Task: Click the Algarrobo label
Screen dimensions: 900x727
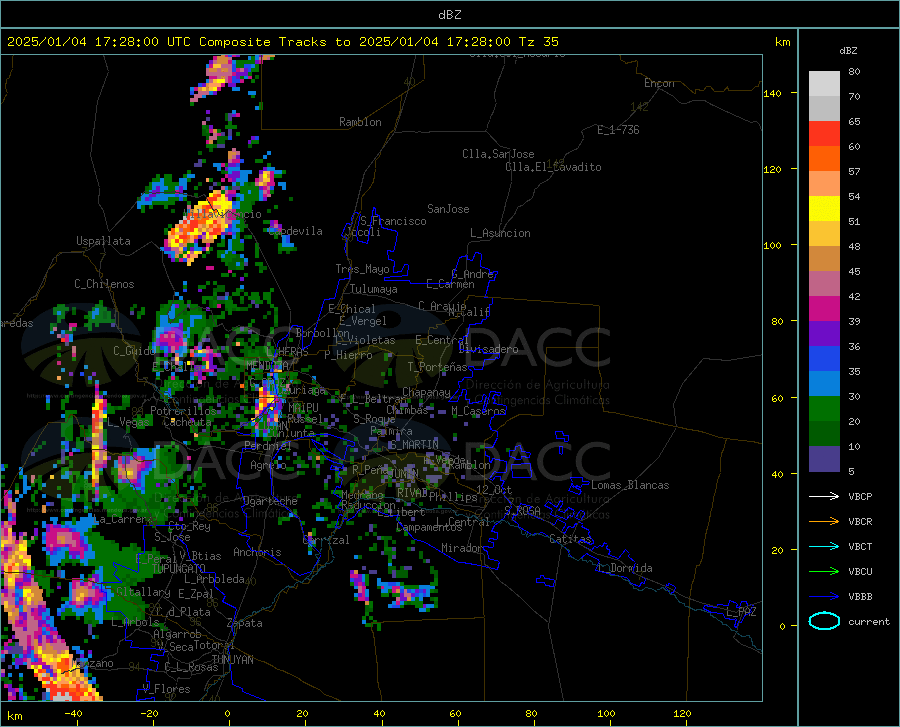Action: coord(177,634)
